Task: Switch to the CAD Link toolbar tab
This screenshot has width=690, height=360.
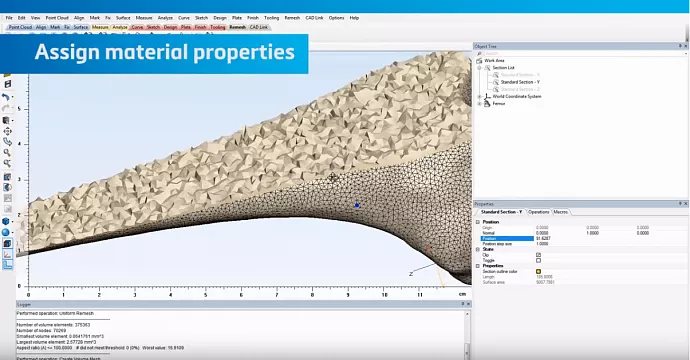Action: pyautogui.click(x=259, y=27)
